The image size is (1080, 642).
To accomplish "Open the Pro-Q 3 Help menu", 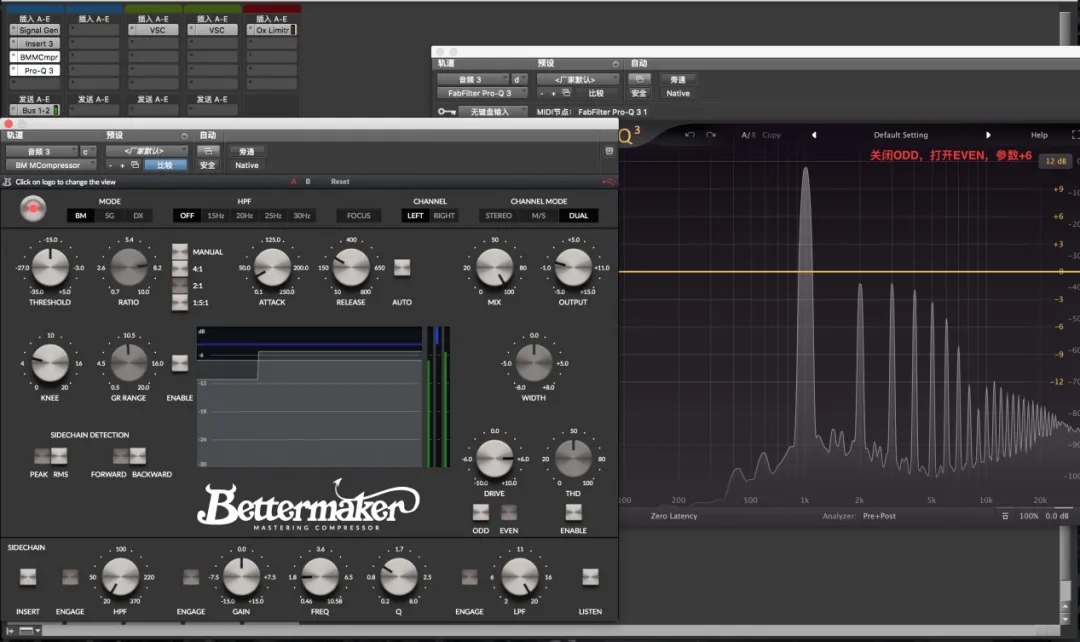I will click(1039, 135).
